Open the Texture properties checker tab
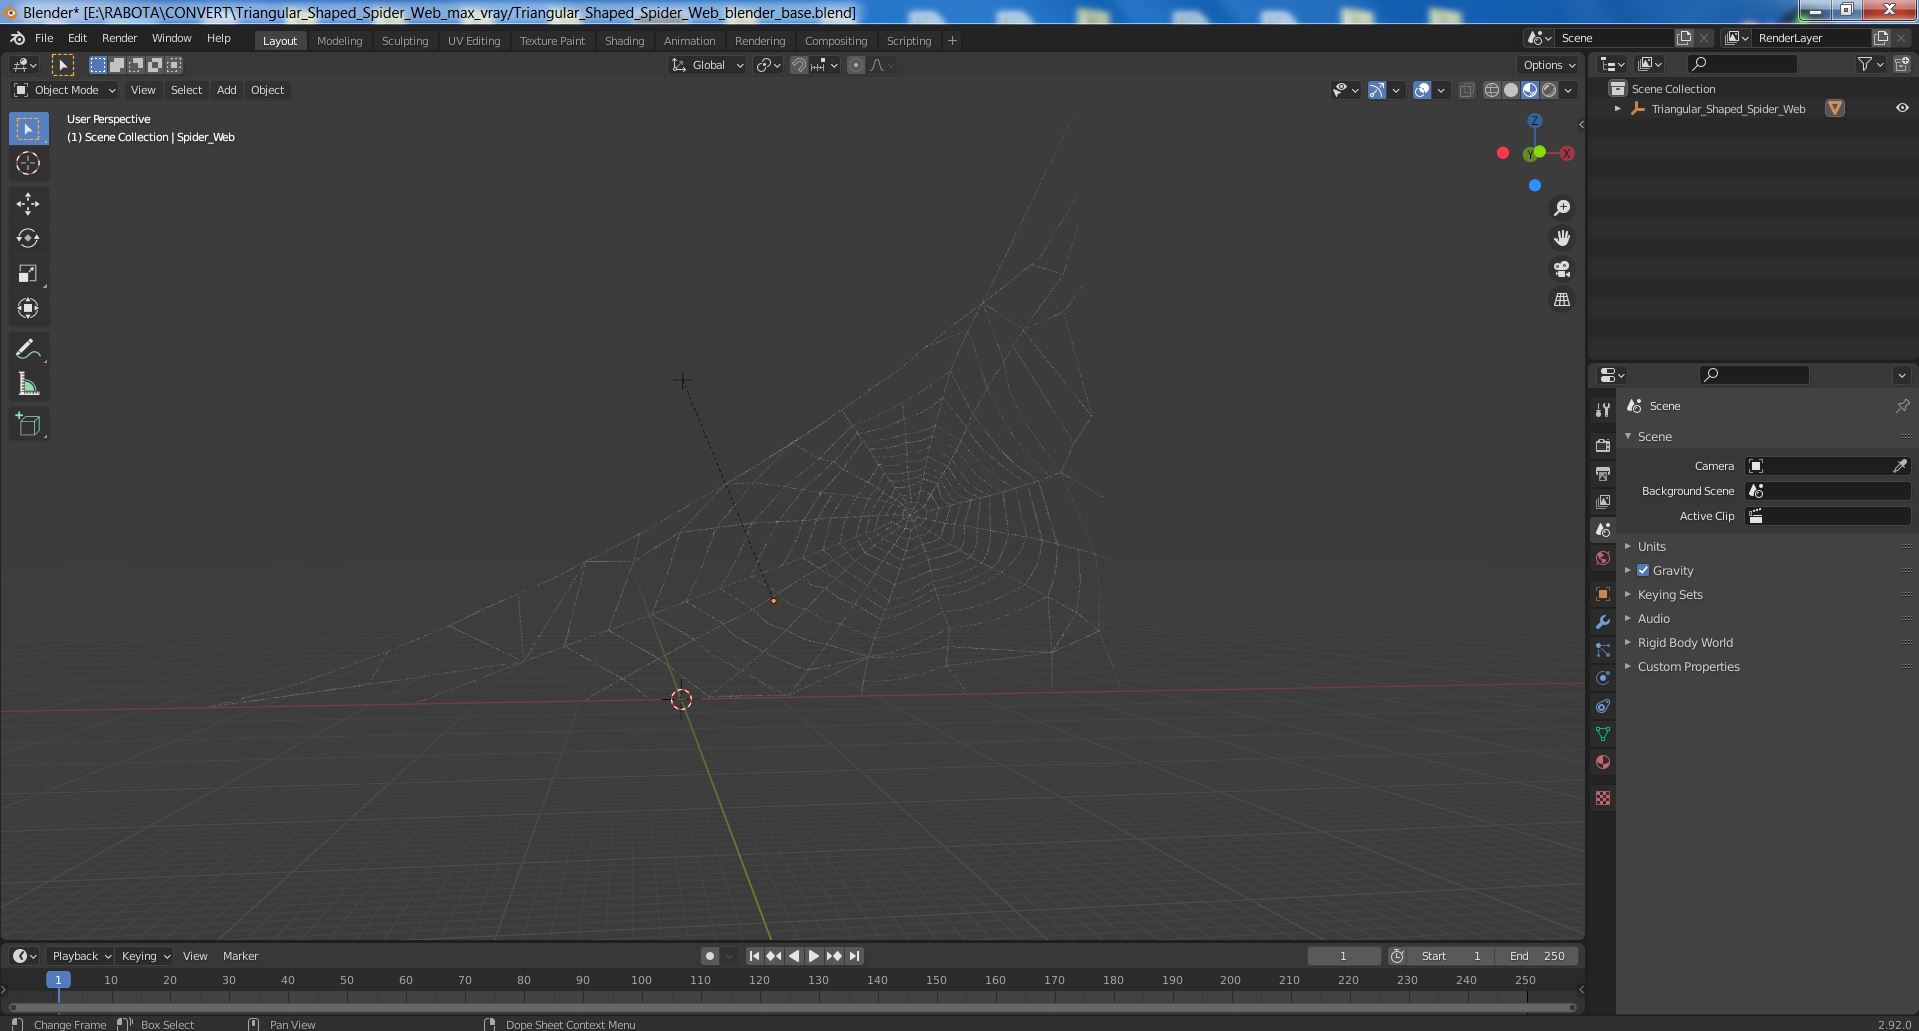Screen dimensions: 1919x1031 tap(1603, 798)
